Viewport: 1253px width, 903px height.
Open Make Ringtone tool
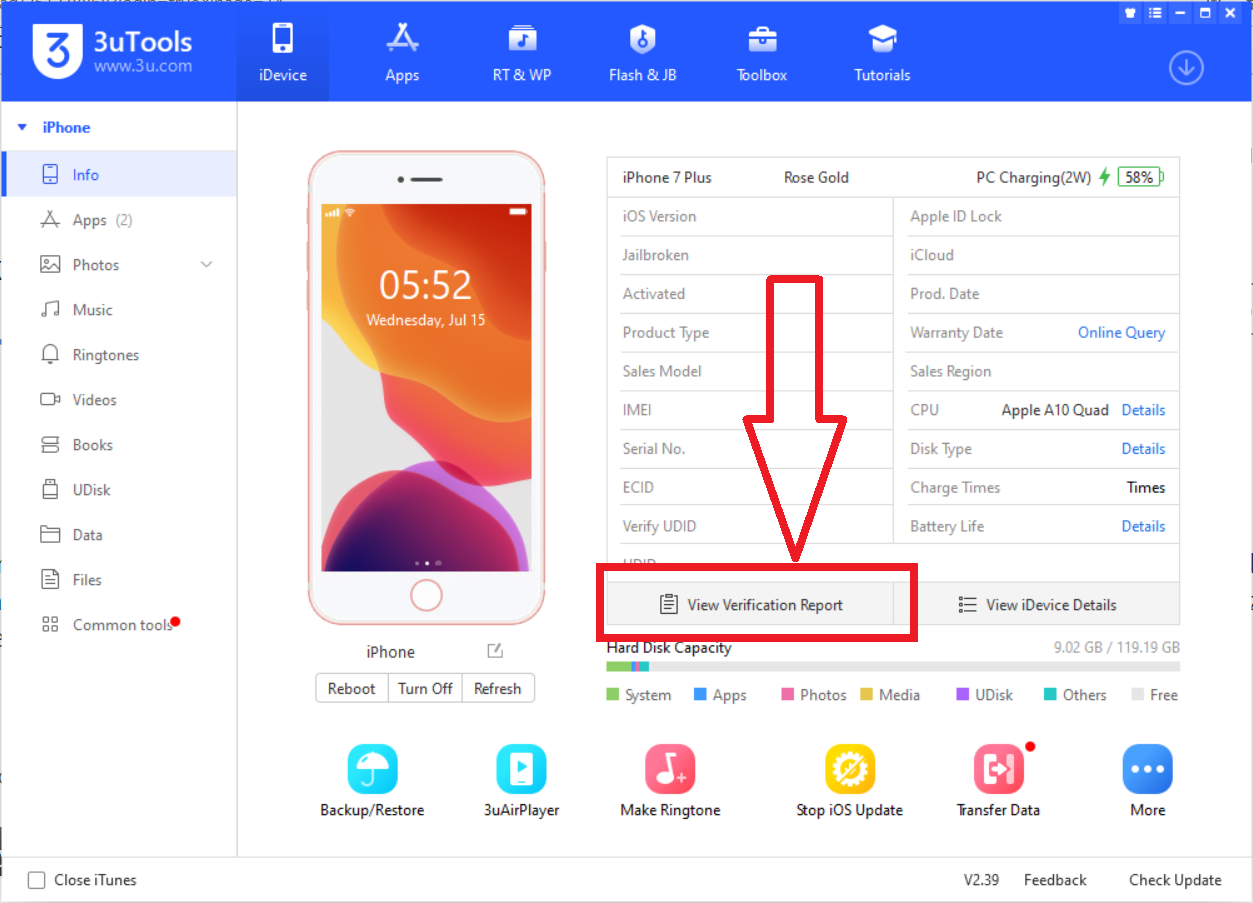point(670,782)
